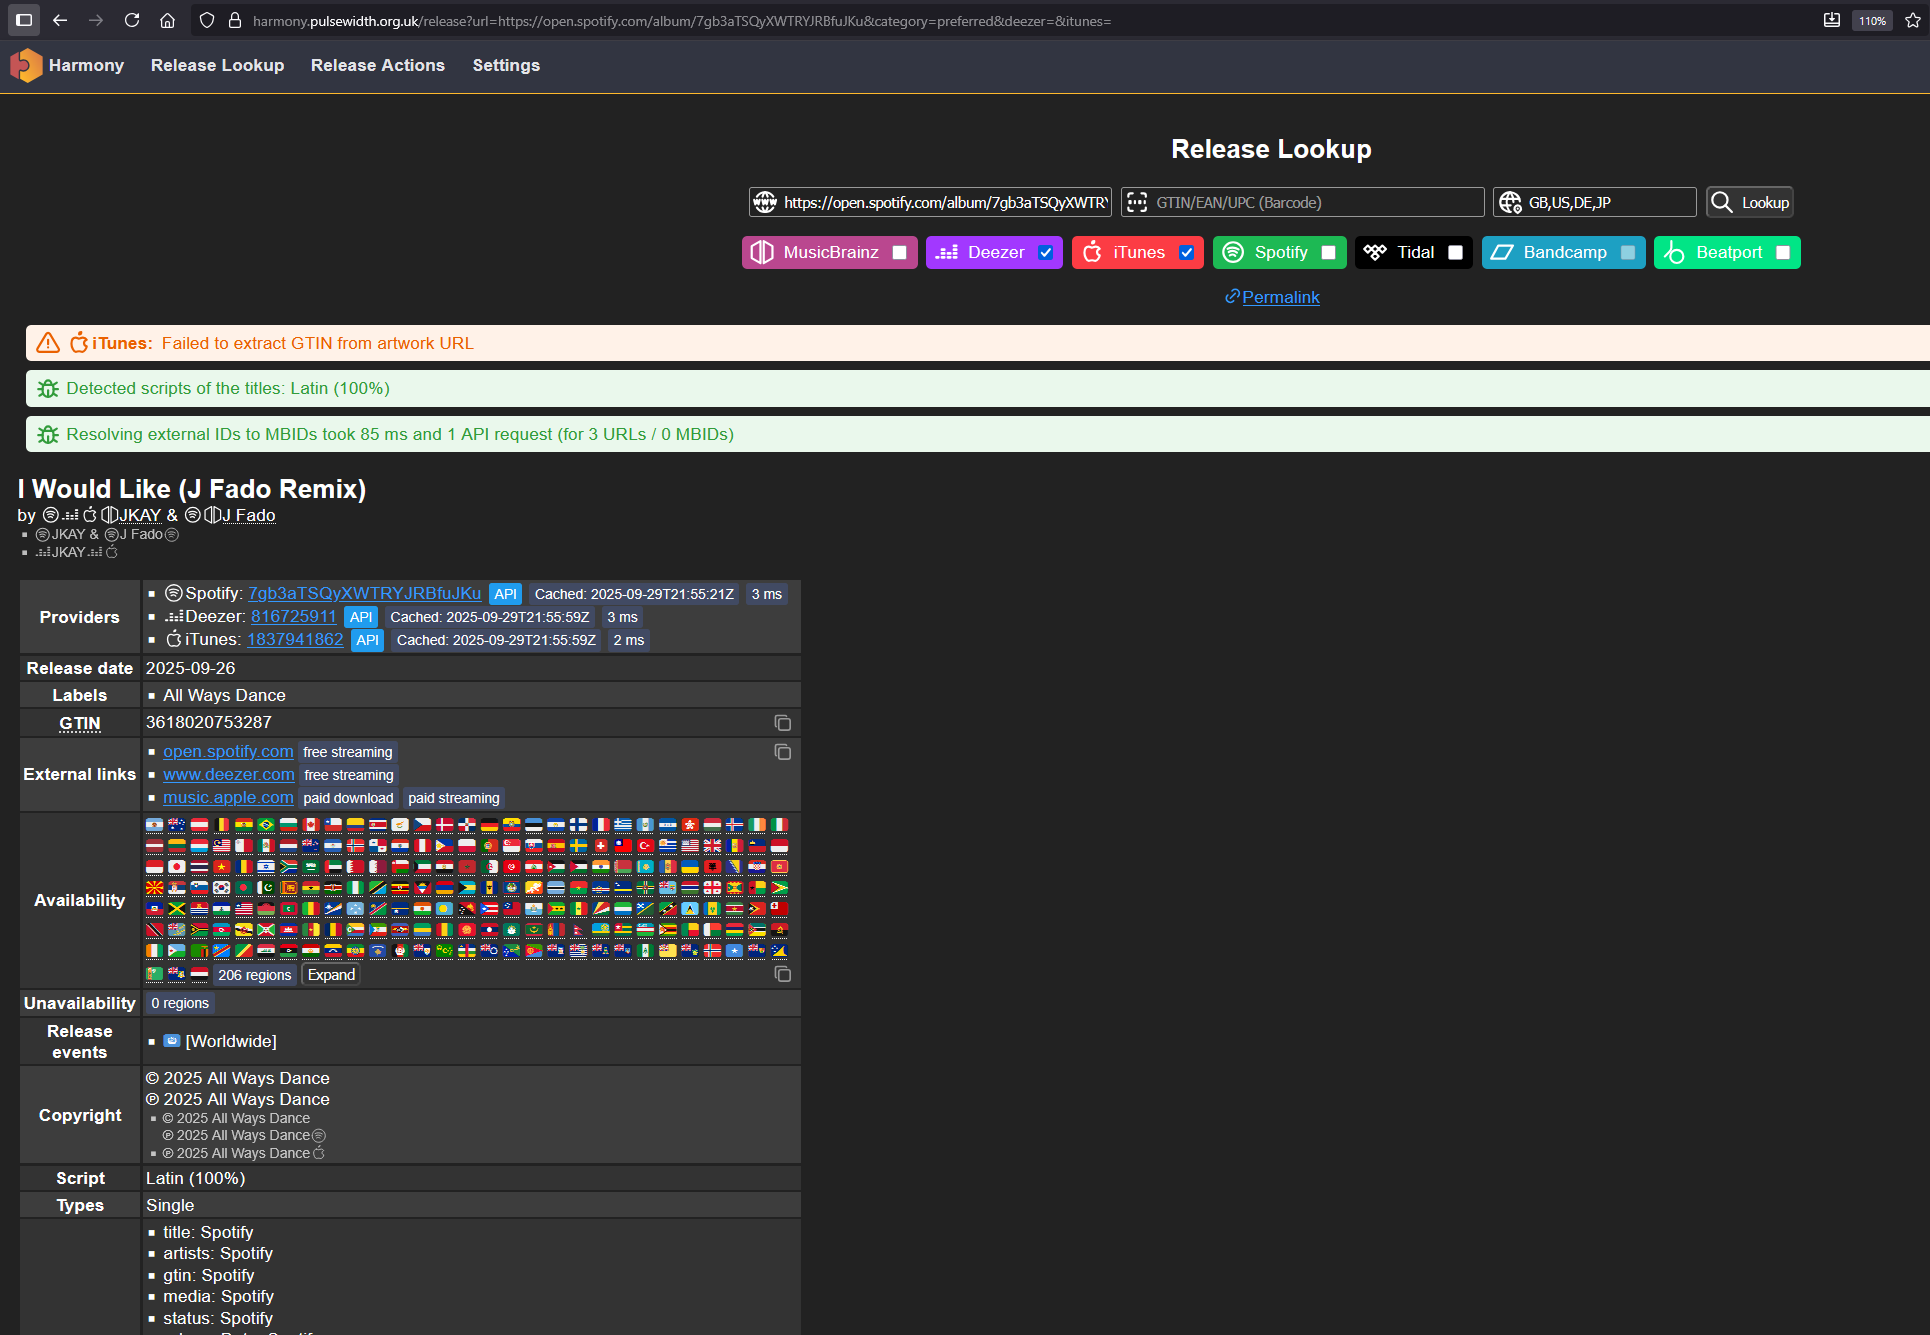Show the 206 regions availability list
1930x1335 pixels.
point(254,975)
